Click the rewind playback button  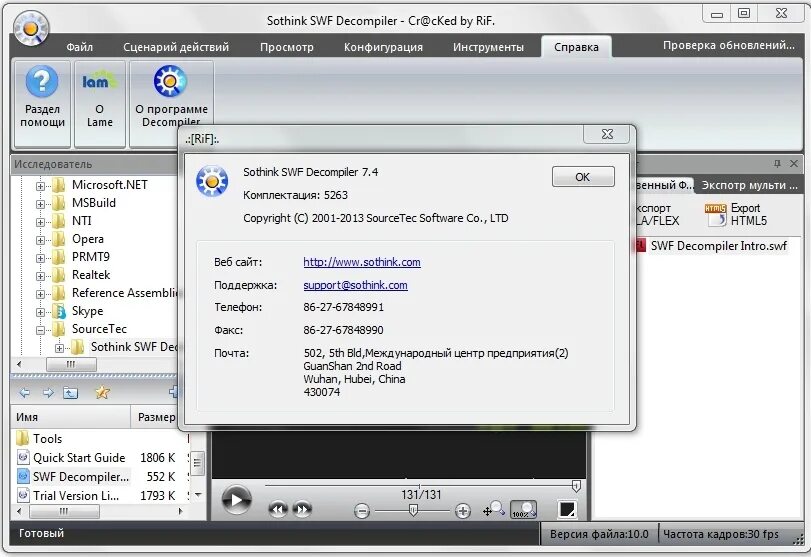[x=278, y=510]
